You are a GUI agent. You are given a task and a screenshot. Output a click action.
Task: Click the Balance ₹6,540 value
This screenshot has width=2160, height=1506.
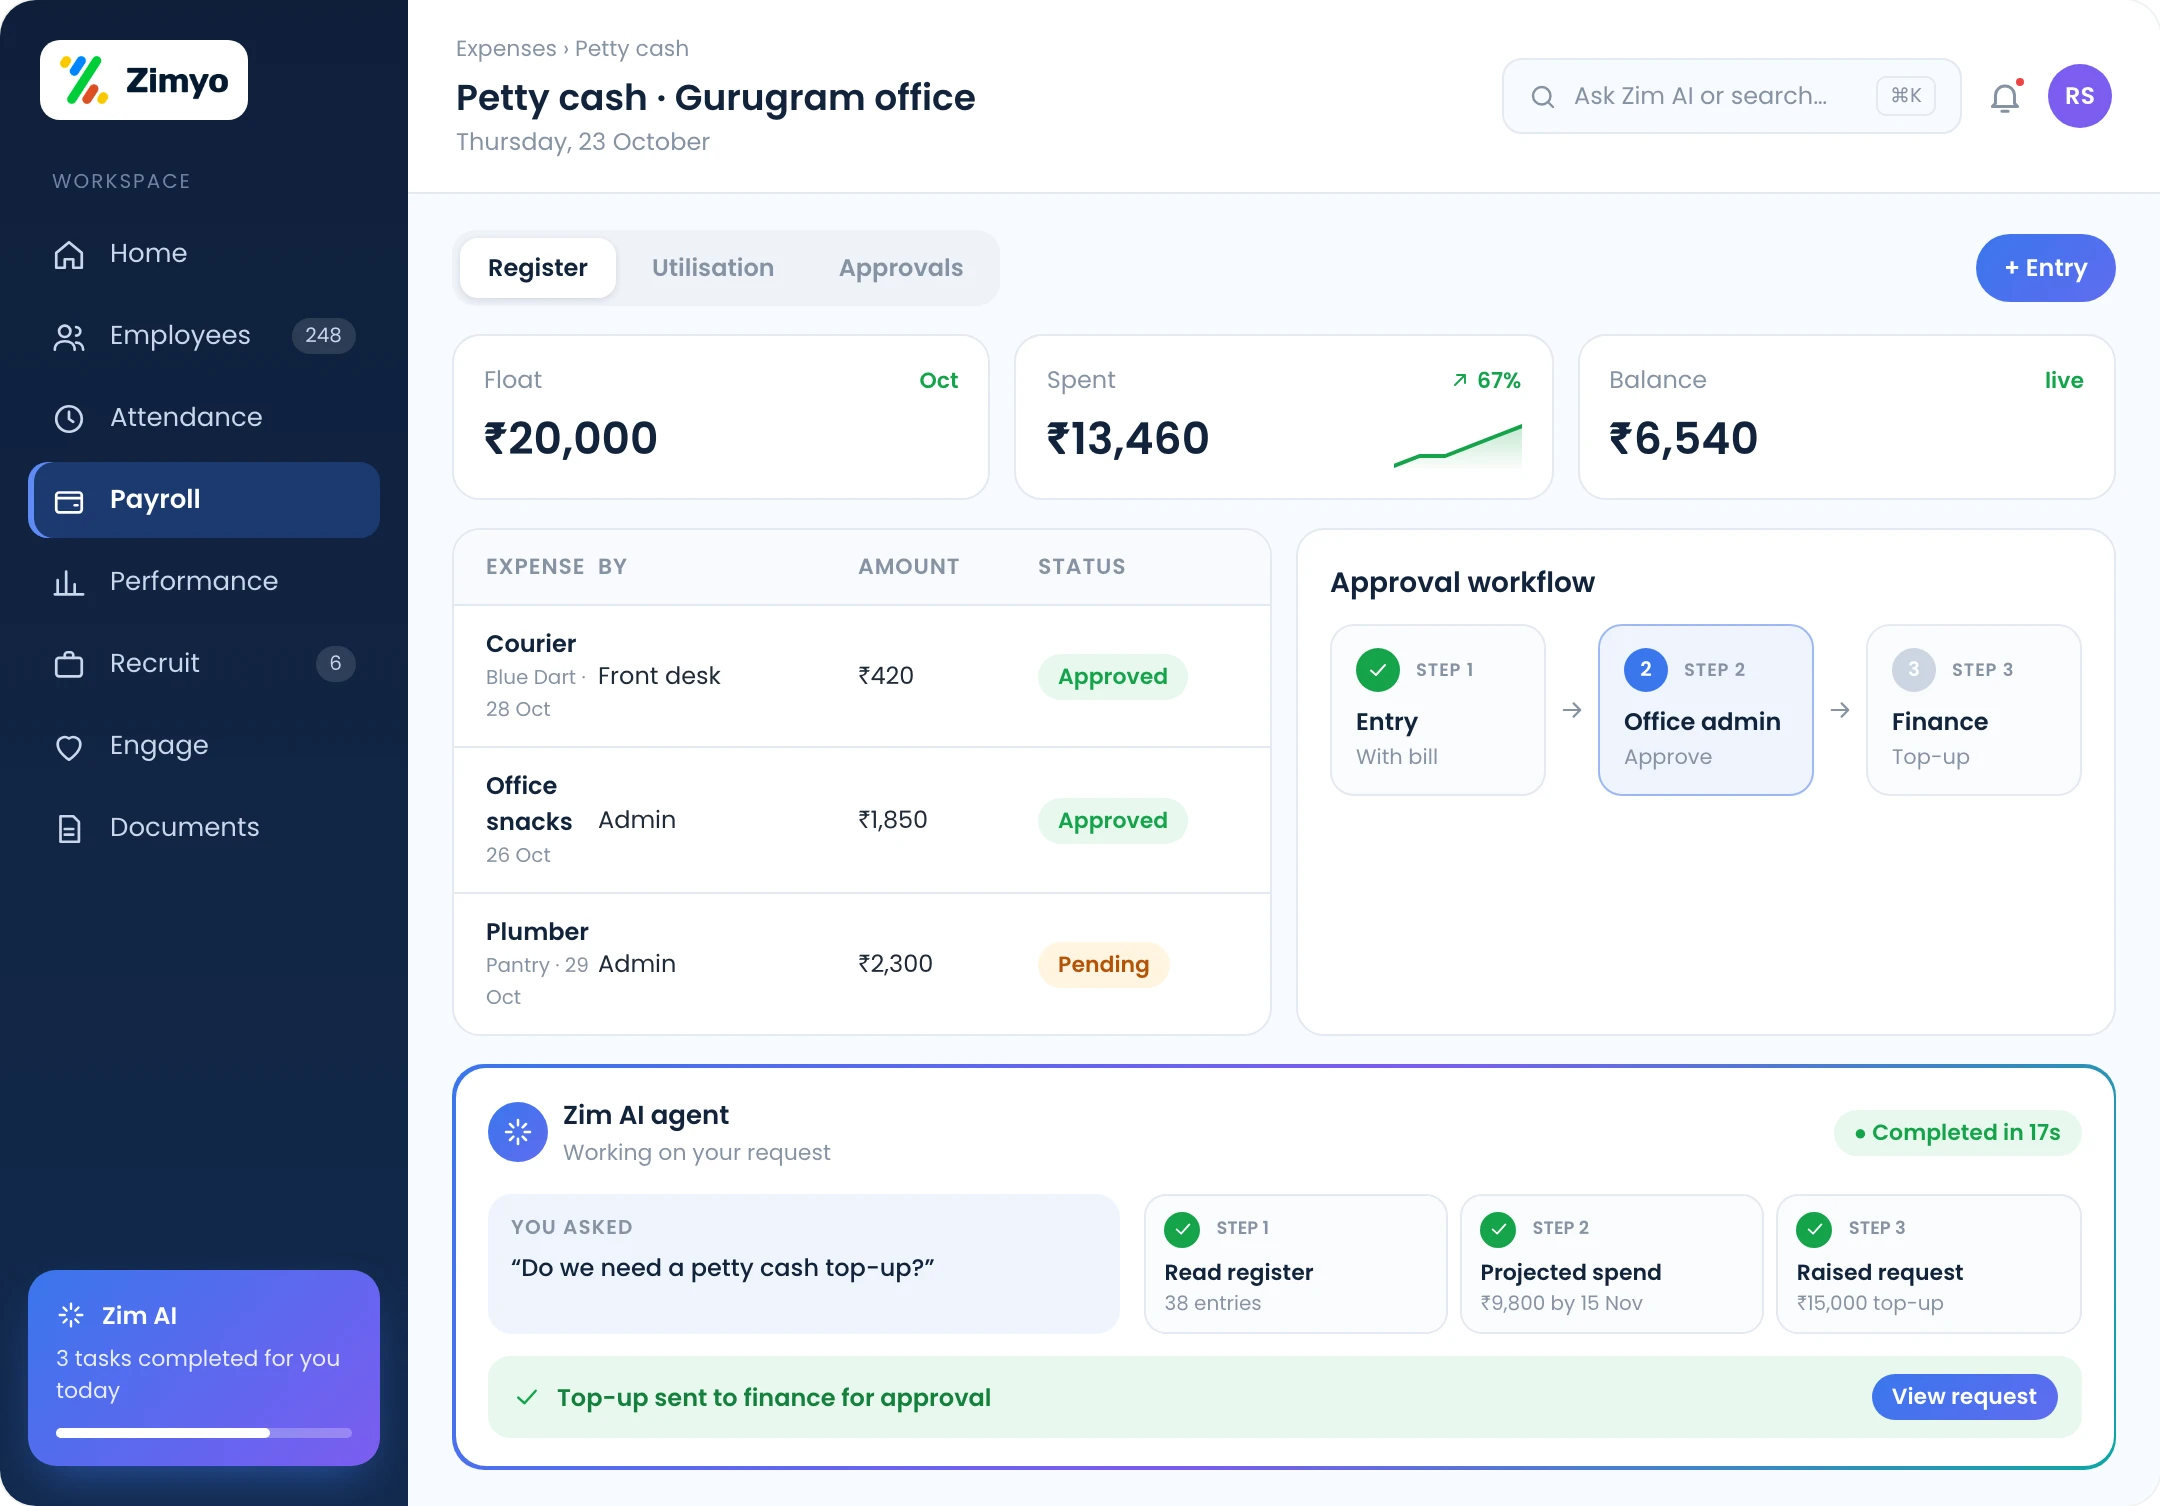click(x=1684, y=438)
